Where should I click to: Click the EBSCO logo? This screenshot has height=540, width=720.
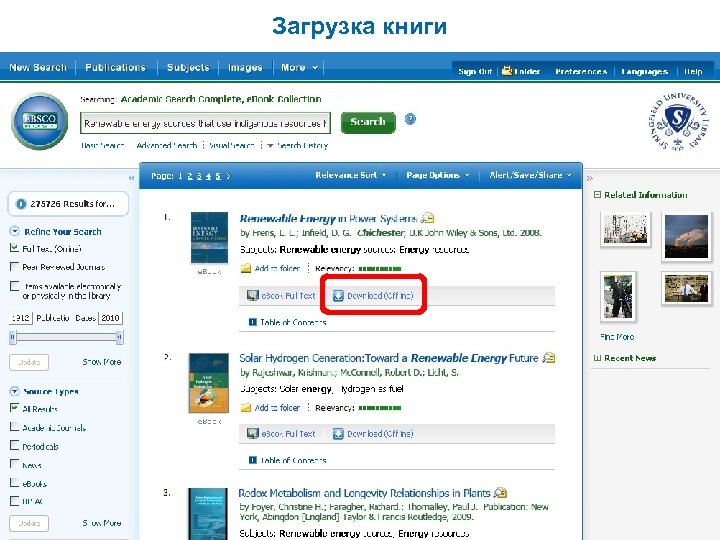tap(40, 122)
